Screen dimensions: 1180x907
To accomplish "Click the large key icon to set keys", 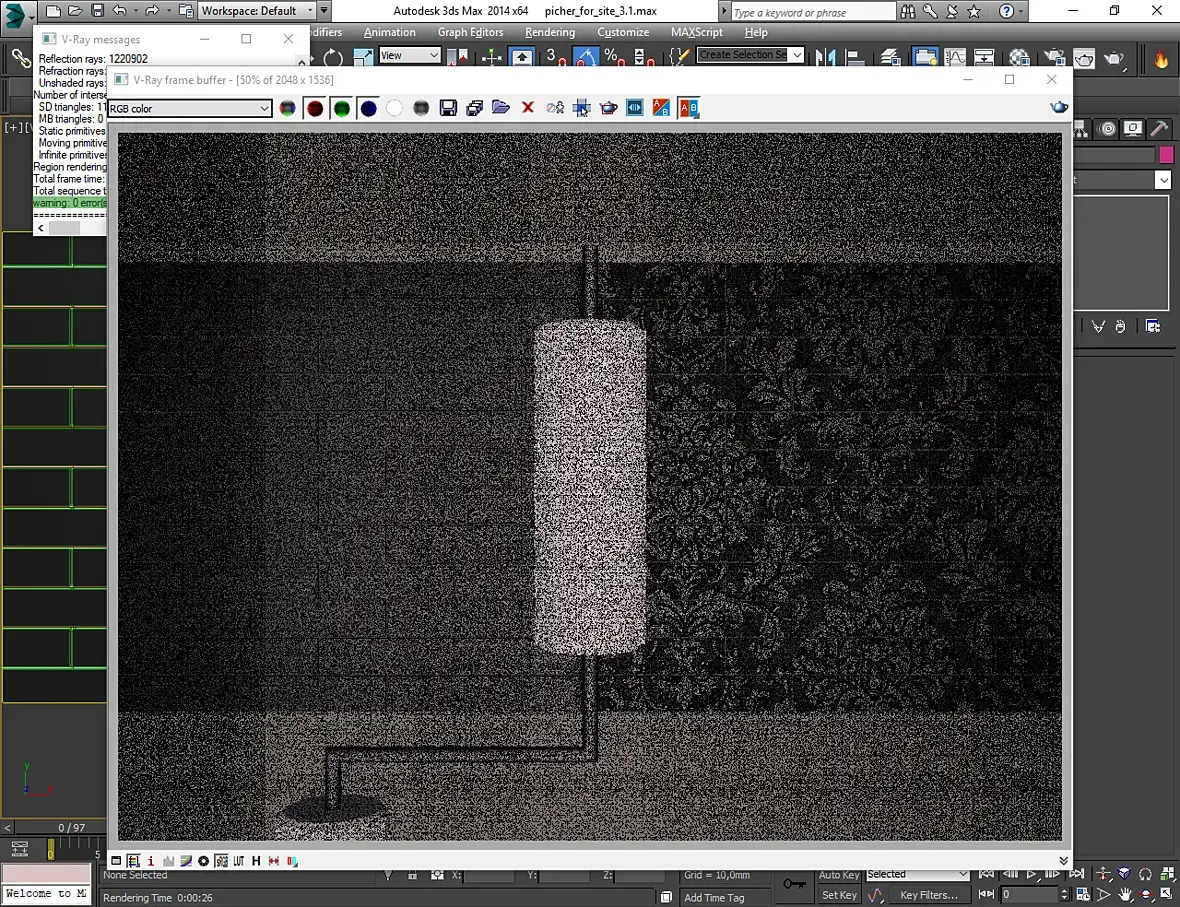I will [x=793, y=884].
